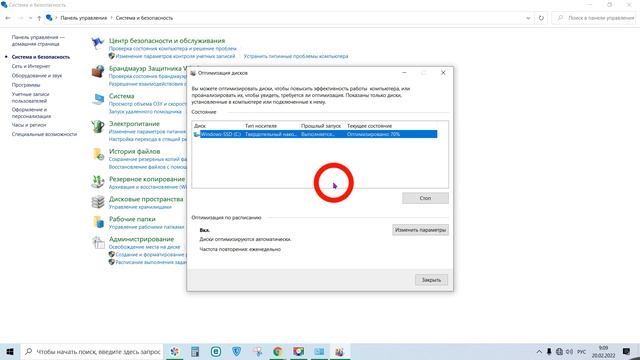This screenshot has width=640, height=360.
Task: Click the История файлов folder icon
Action: pos(98,154)
